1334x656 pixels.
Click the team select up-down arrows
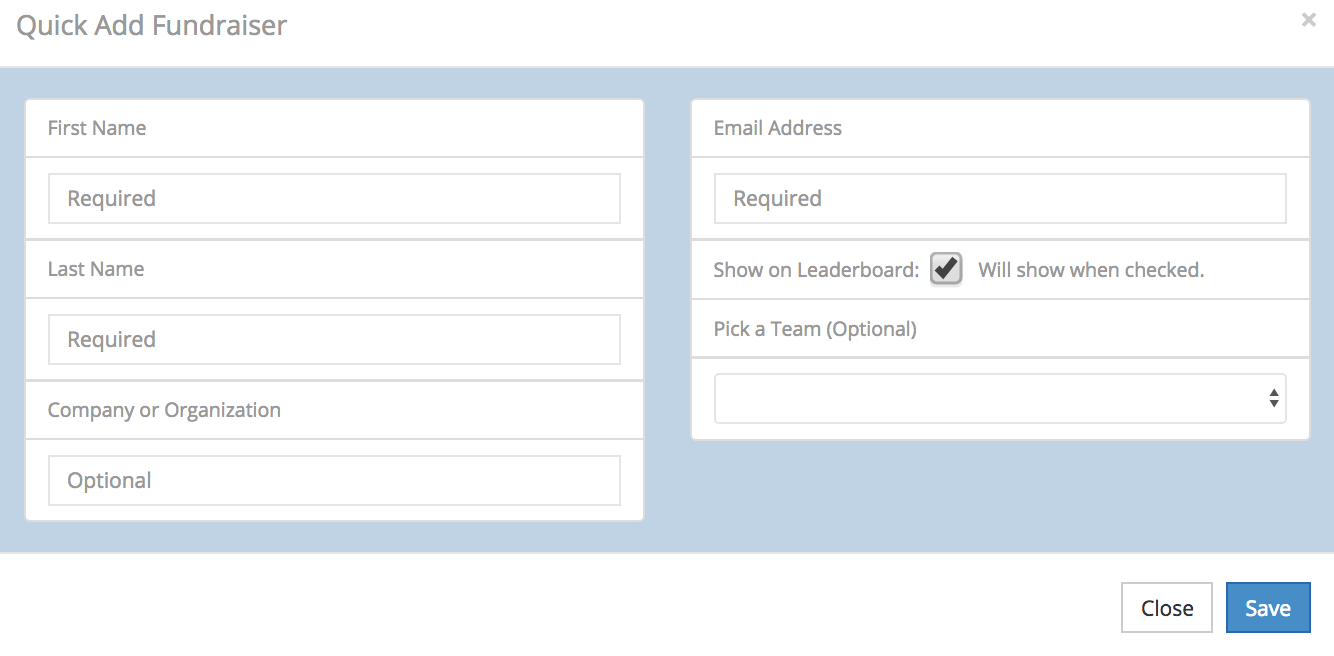pyautogui.click(x=1274, y=399)
